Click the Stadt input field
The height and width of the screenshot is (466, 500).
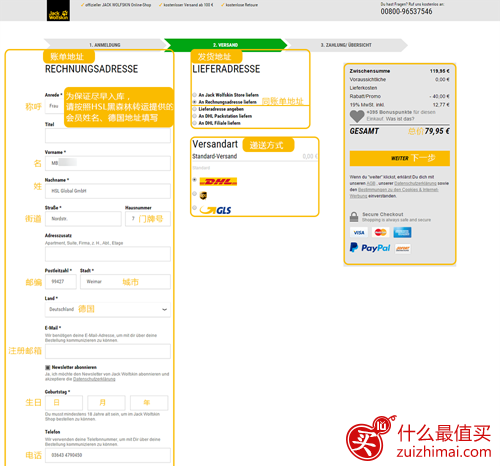coord(125,282)
